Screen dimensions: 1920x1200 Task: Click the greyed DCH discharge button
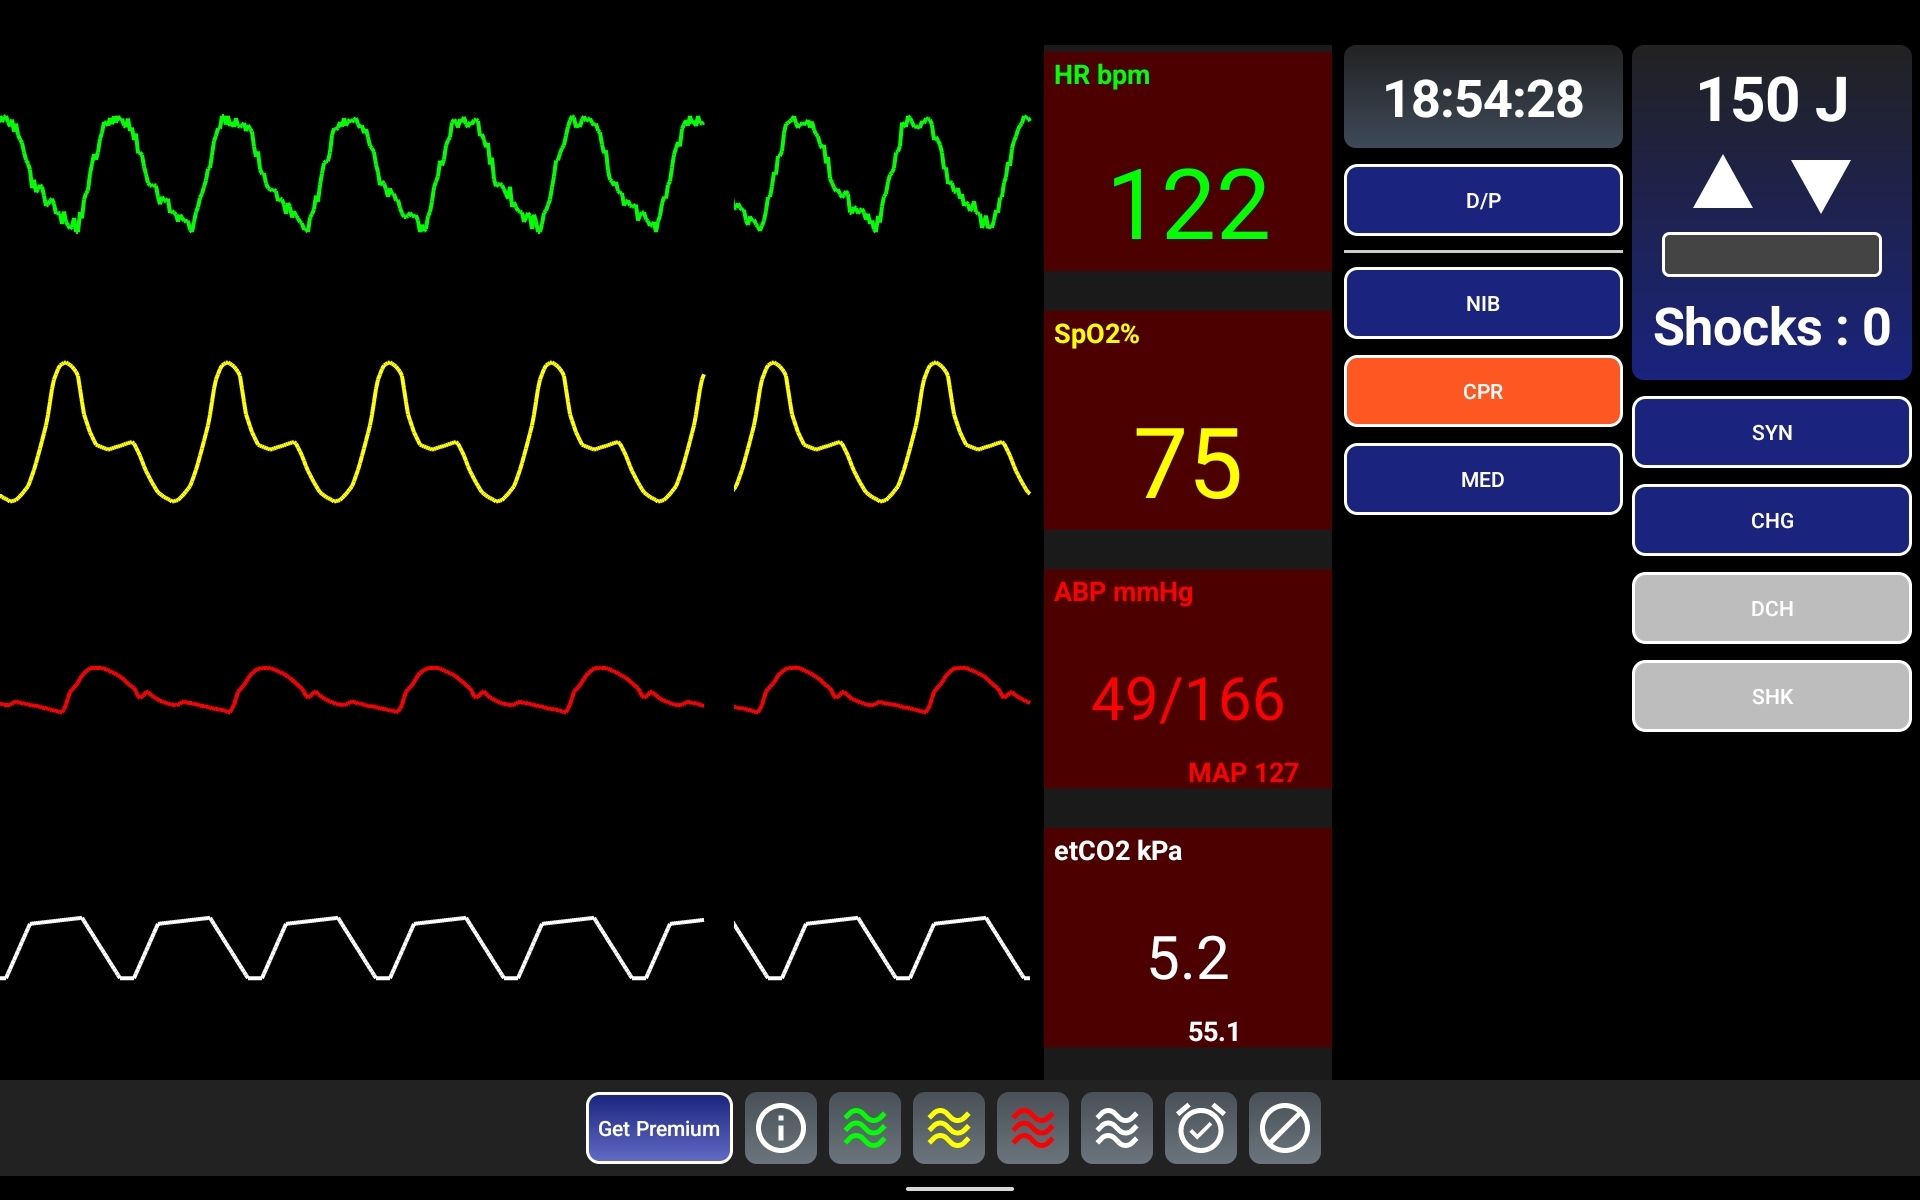pyautogui.click(x=1771, y=608)
